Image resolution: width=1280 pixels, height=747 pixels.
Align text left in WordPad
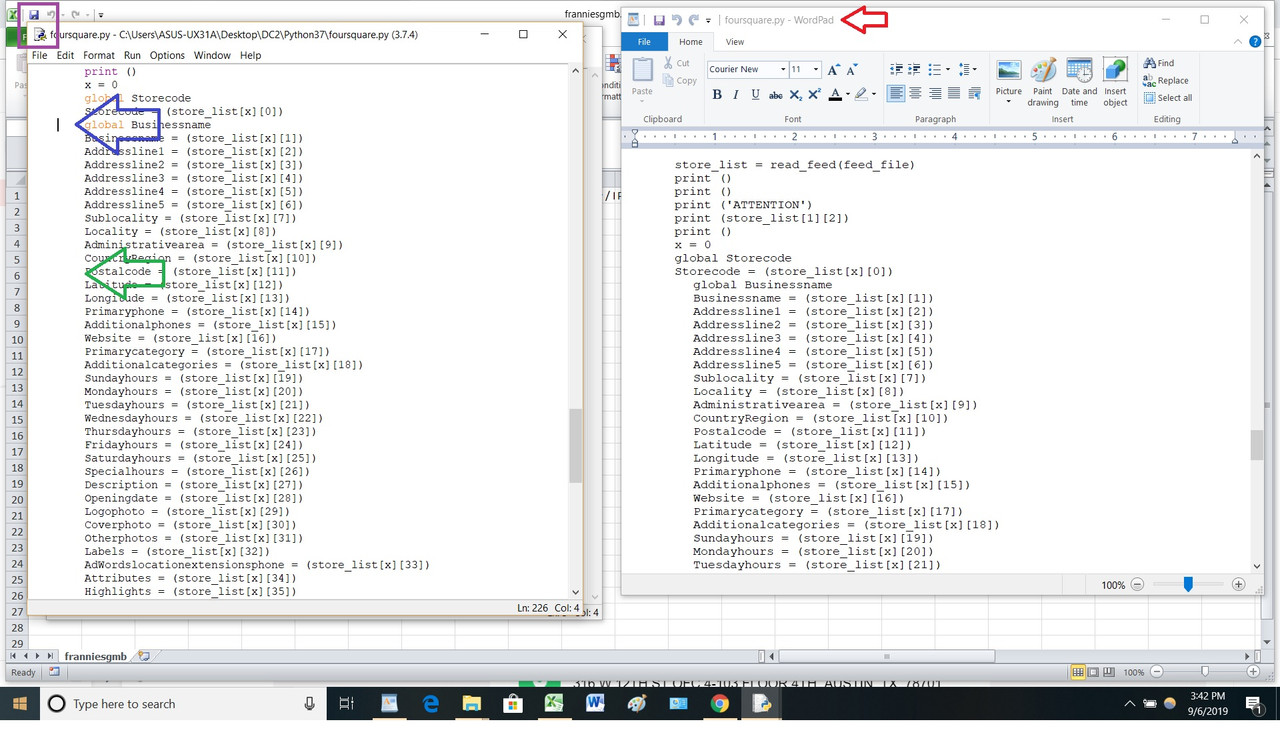coord(896,94)
